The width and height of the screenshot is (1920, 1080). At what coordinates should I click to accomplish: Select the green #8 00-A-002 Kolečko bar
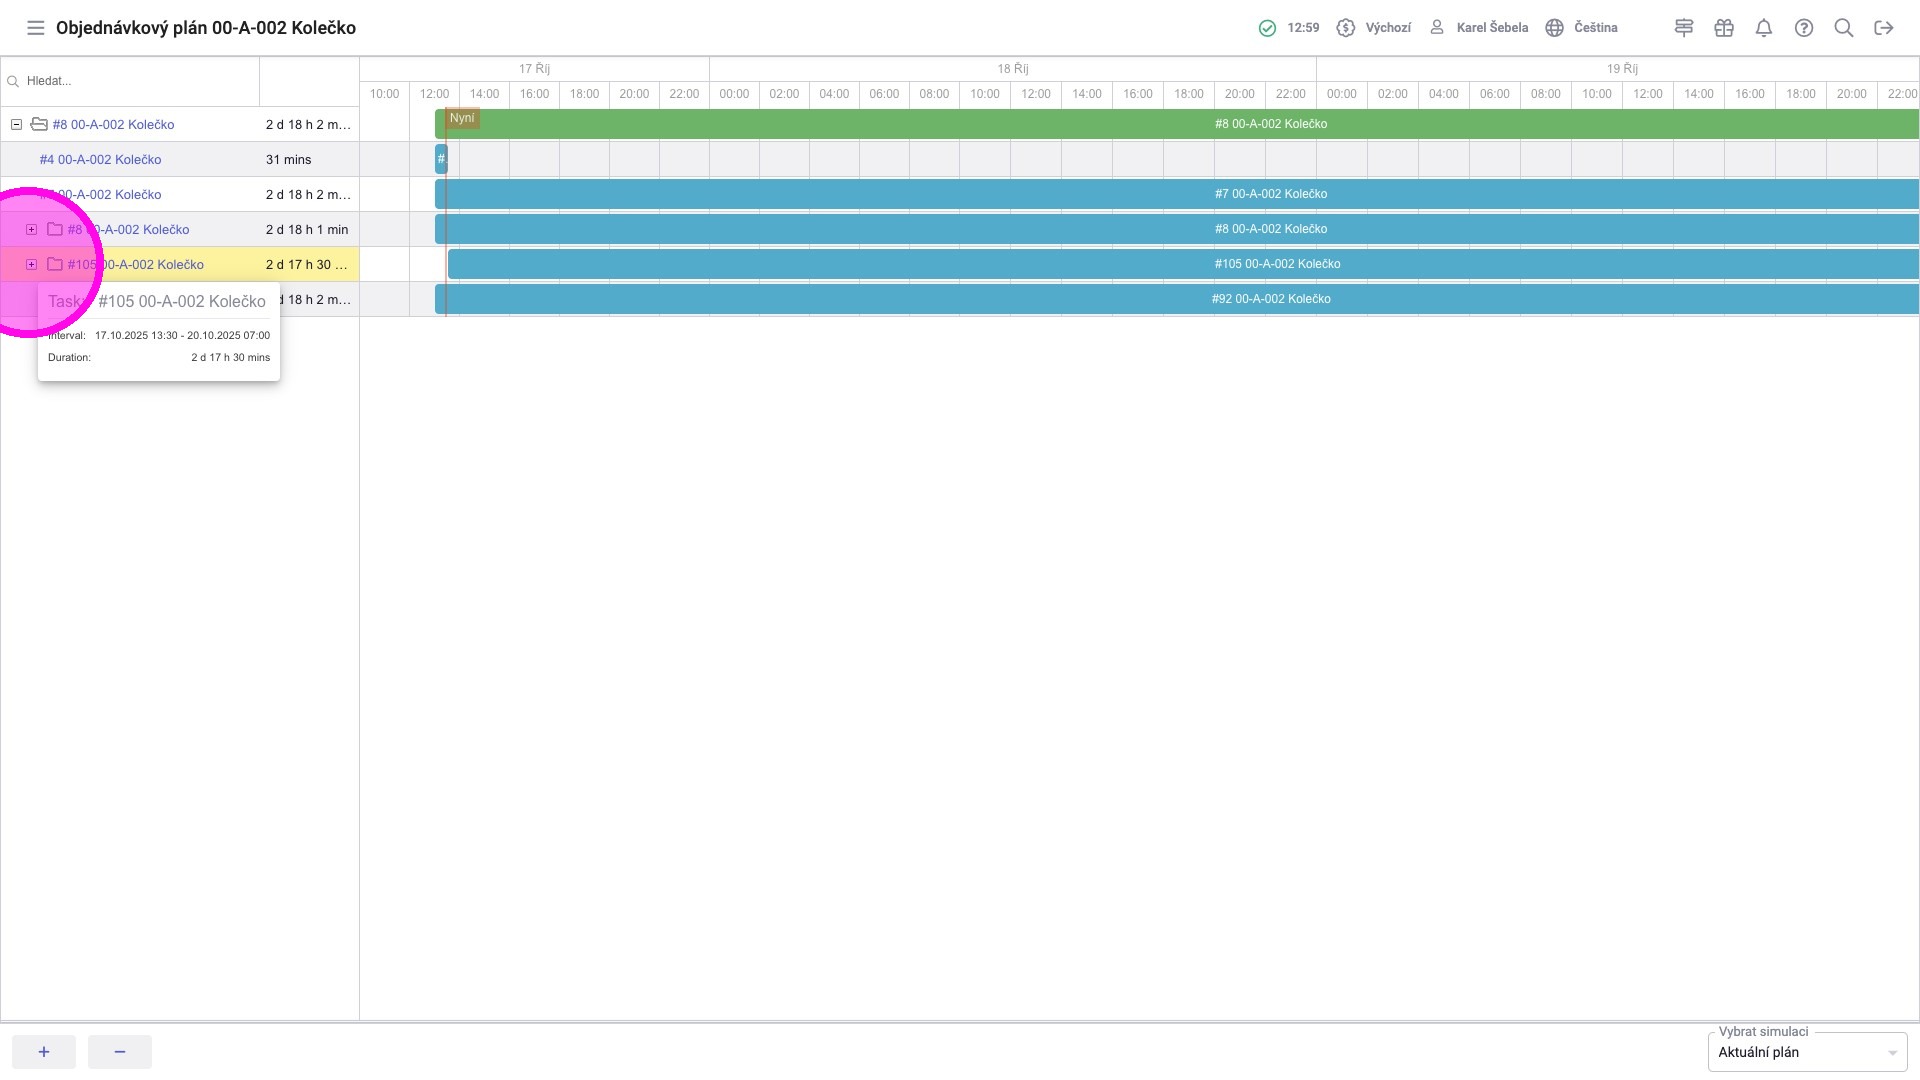(x=1270, y=124)
